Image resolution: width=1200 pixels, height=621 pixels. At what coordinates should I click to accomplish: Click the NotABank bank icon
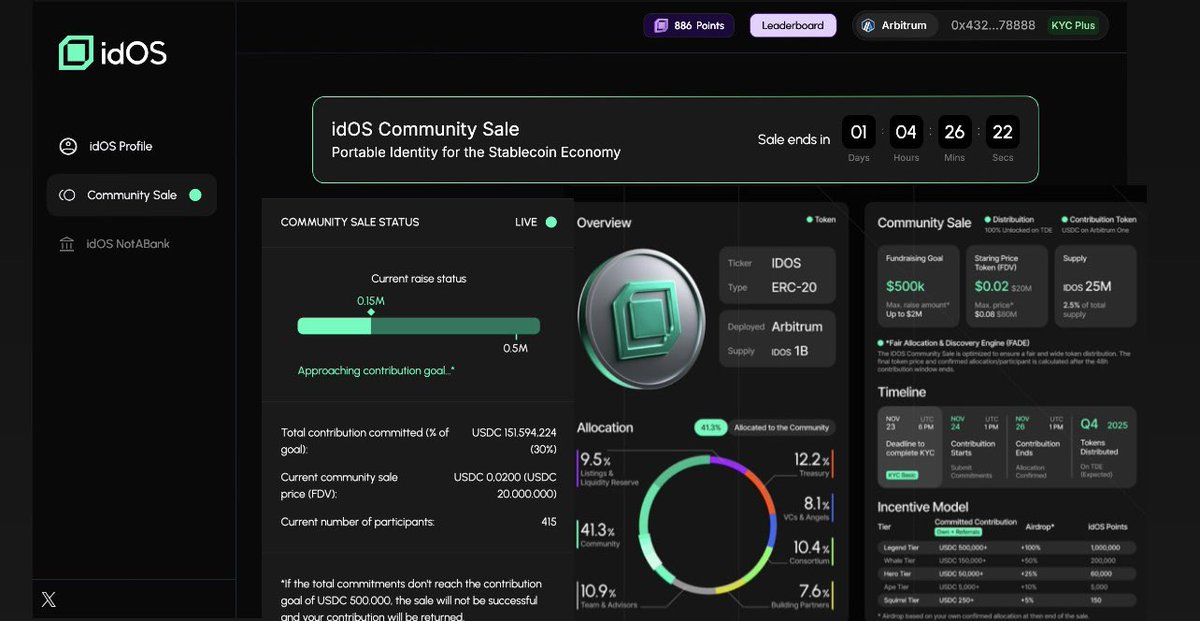tap(67, 244)
